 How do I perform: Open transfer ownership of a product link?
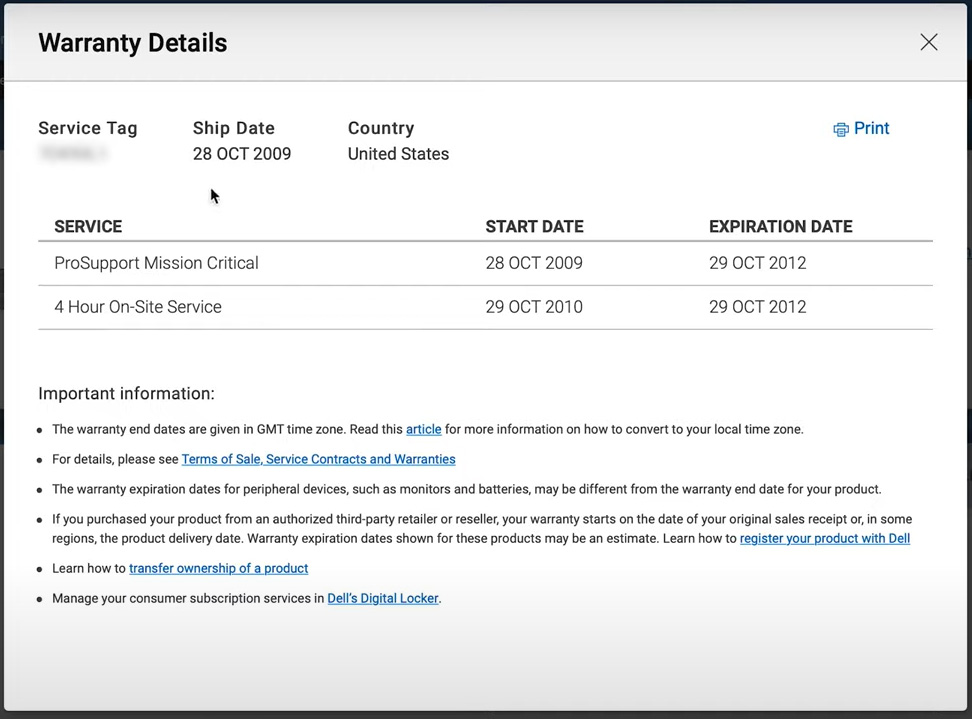tap(218, 568)
